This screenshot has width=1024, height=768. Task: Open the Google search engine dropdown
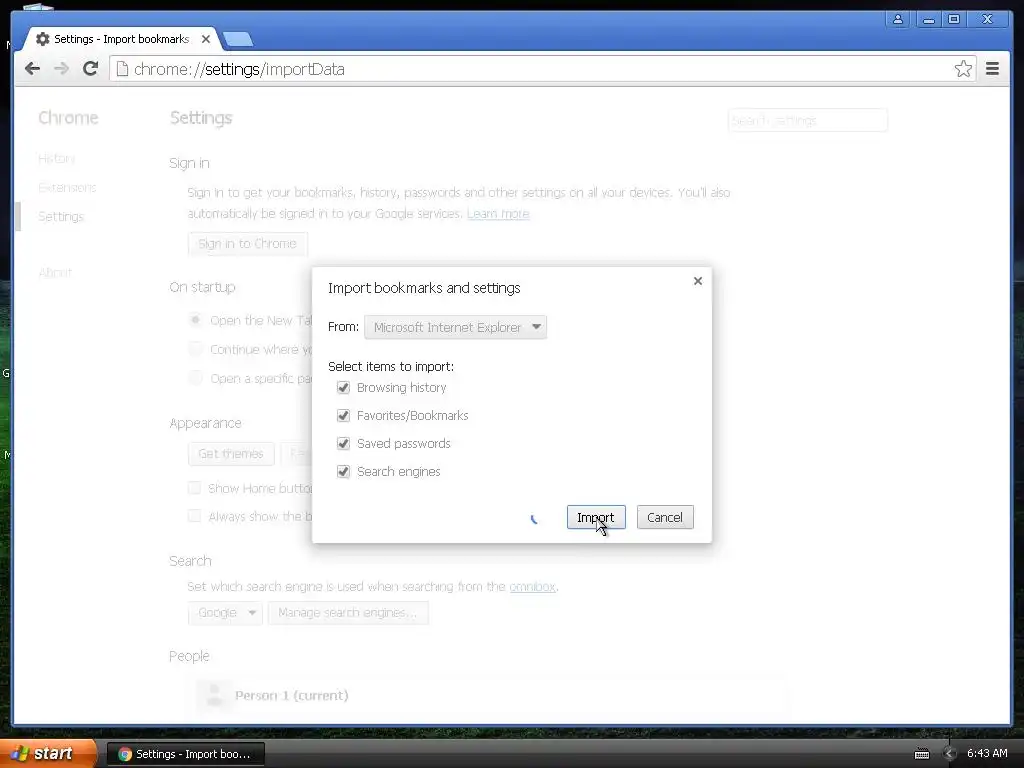click(225, 613)
